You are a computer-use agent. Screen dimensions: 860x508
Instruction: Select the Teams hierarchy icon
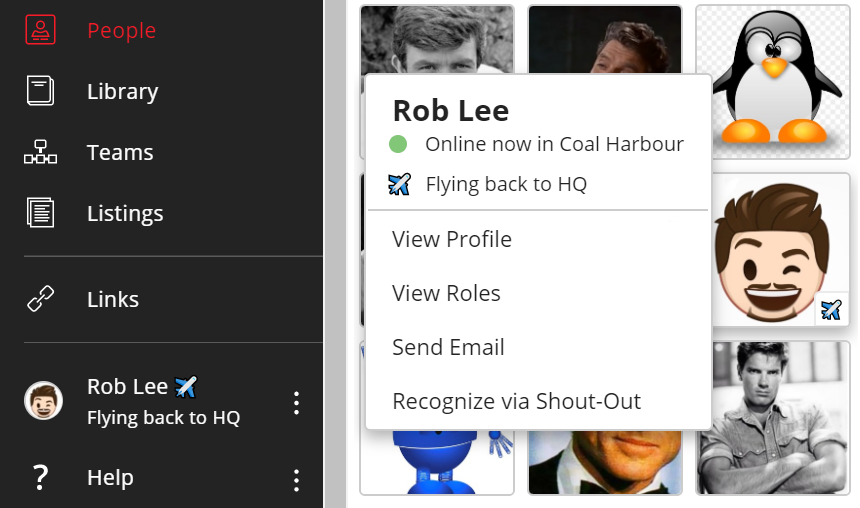[40, 152]
